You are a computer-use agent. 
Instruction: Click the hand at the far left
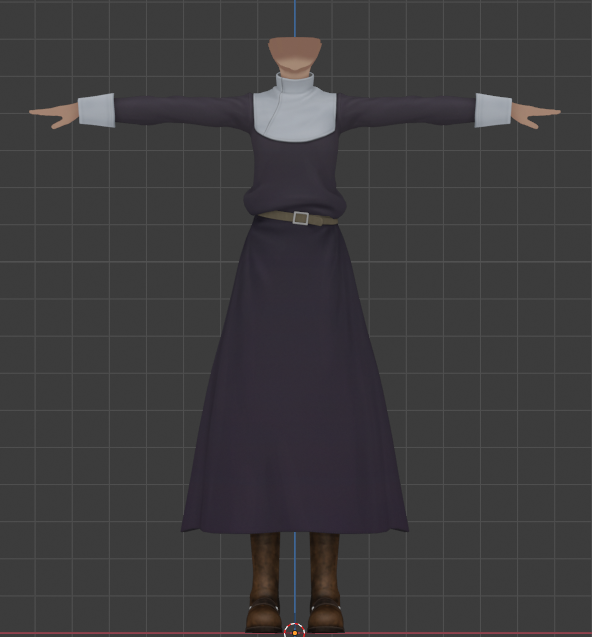click(55, 115)
